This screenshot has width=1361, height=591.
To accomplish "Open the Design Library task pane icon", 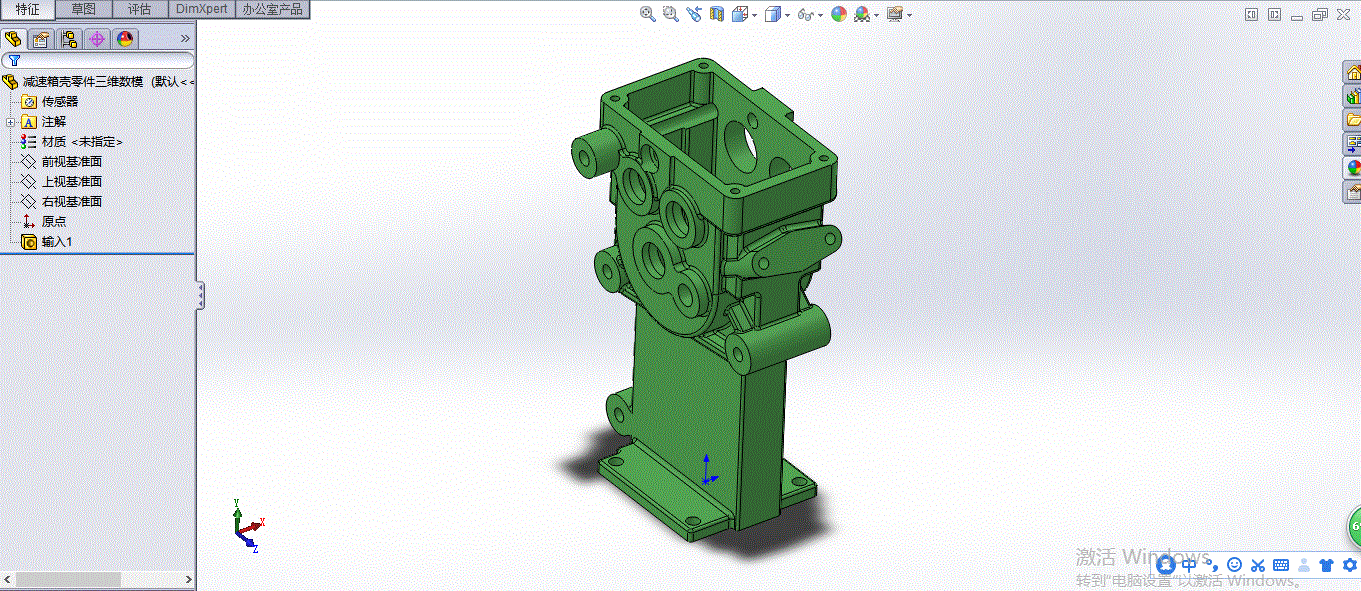I will (x=1353, y=96).
